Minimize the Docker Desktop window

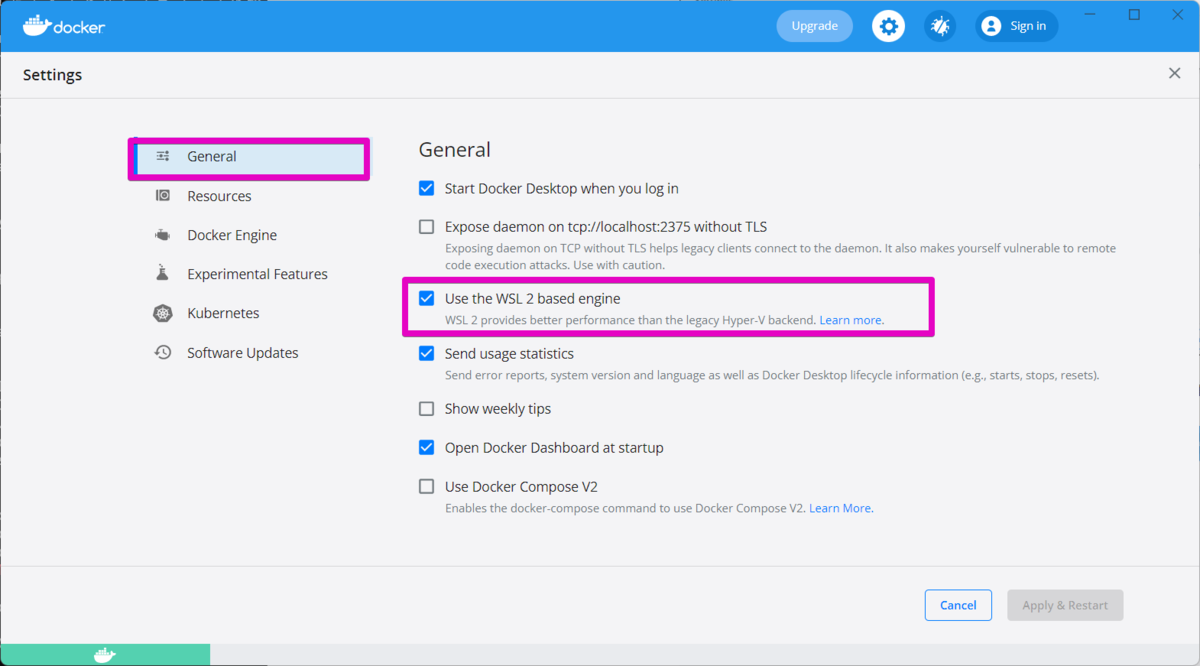pyautogui.click(x=1088, y=15)
